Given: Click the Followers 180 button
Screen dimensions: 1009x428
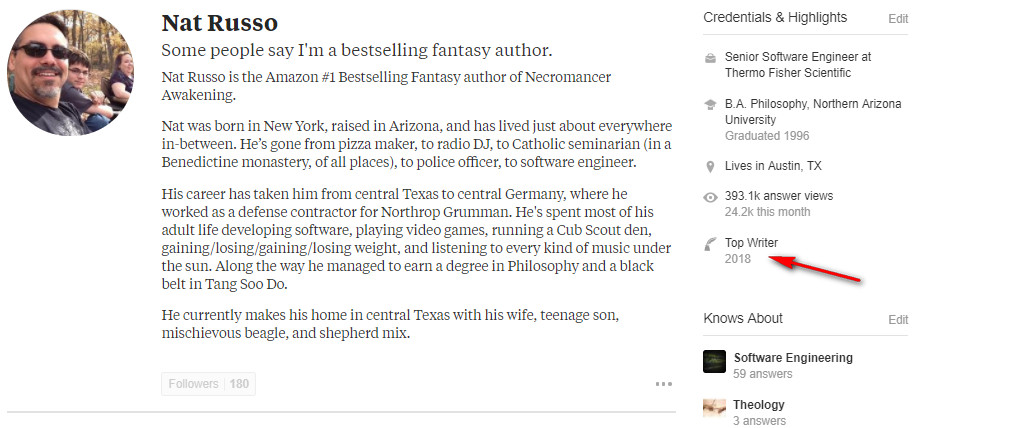Looking at the screenshot, I should [208, 384].
